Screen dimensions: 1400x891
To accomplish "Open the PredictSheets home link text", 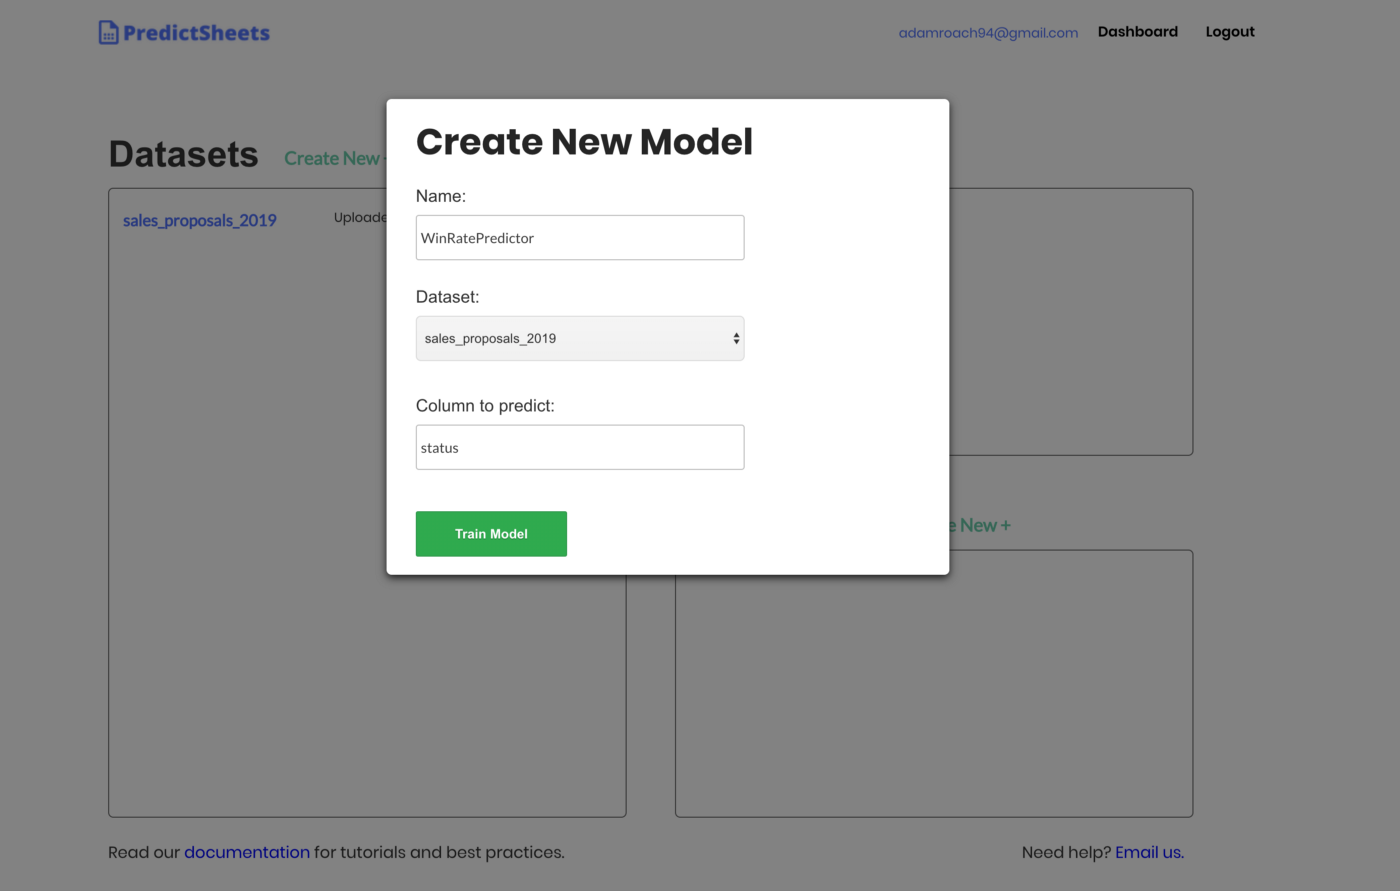I will point(196,33).
